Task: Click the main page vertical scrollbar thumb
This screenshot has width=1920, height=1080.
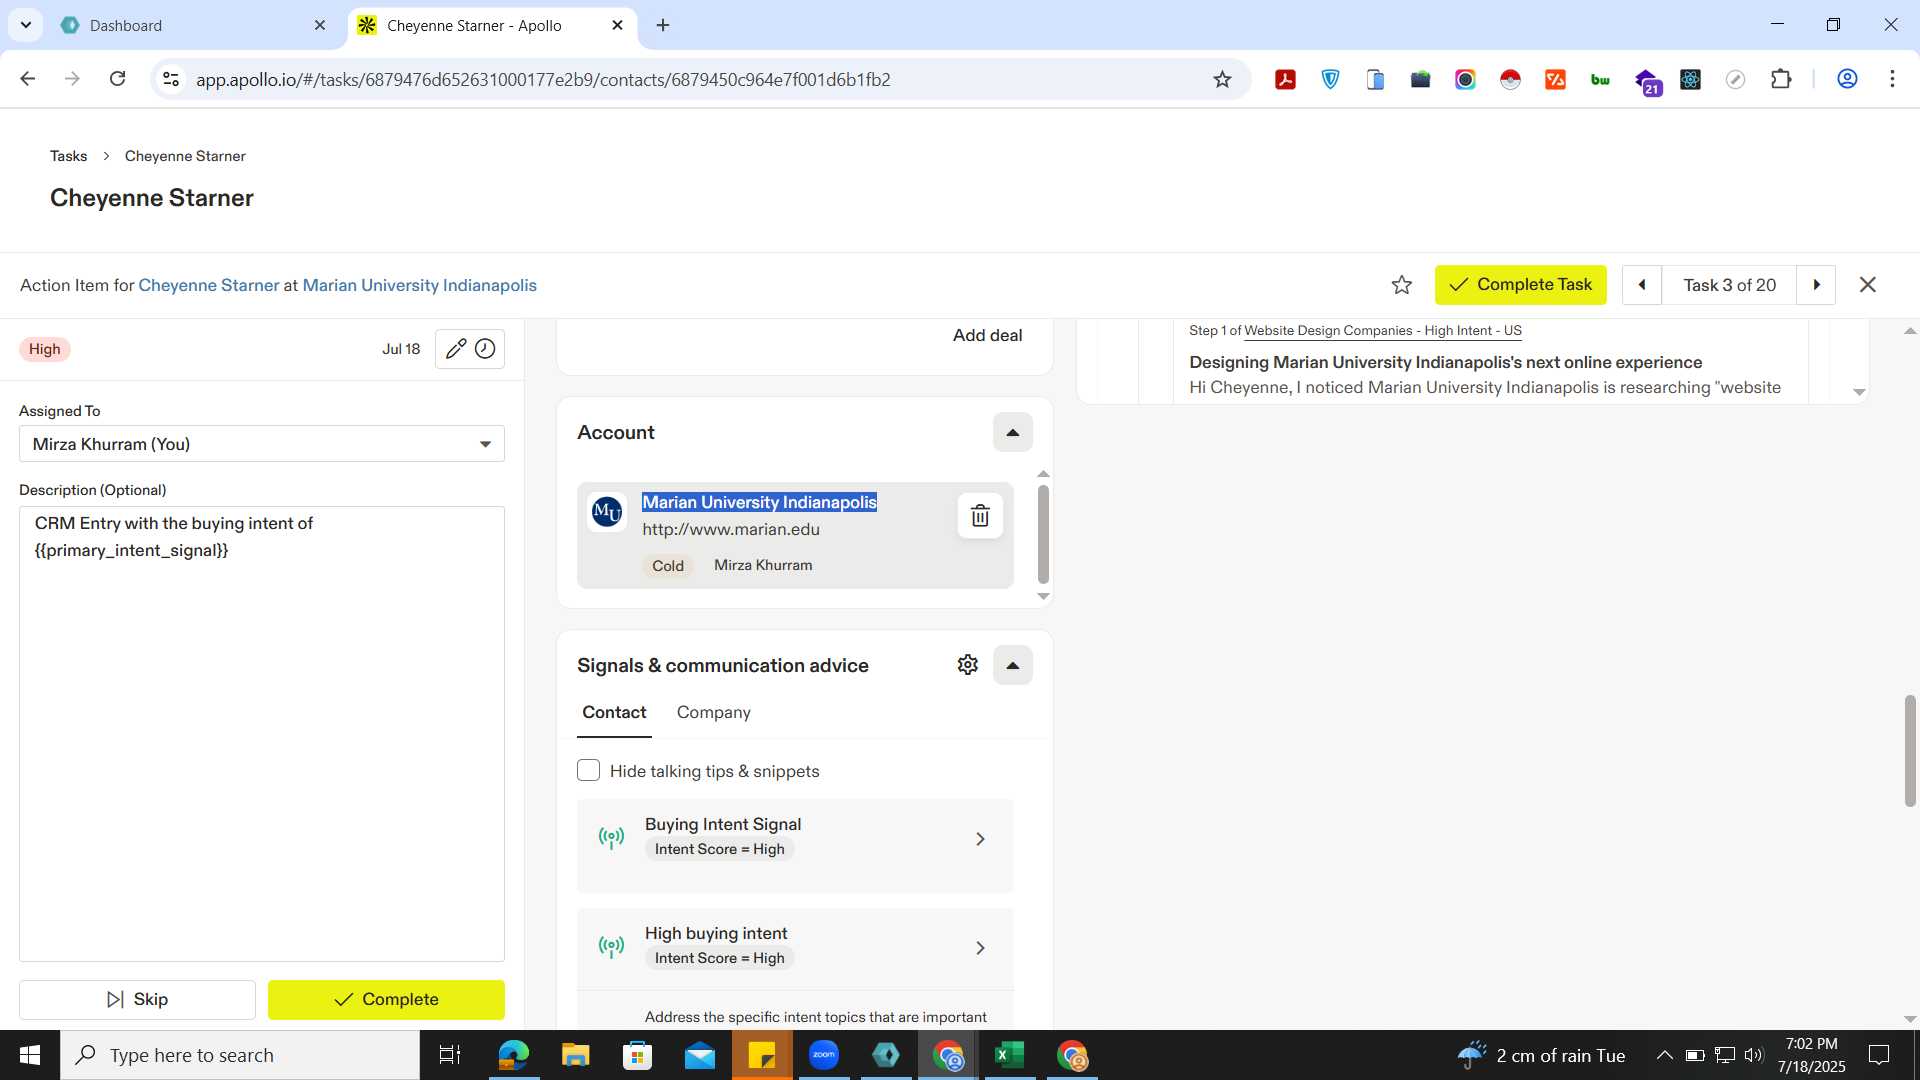Action: point(1910,750)
